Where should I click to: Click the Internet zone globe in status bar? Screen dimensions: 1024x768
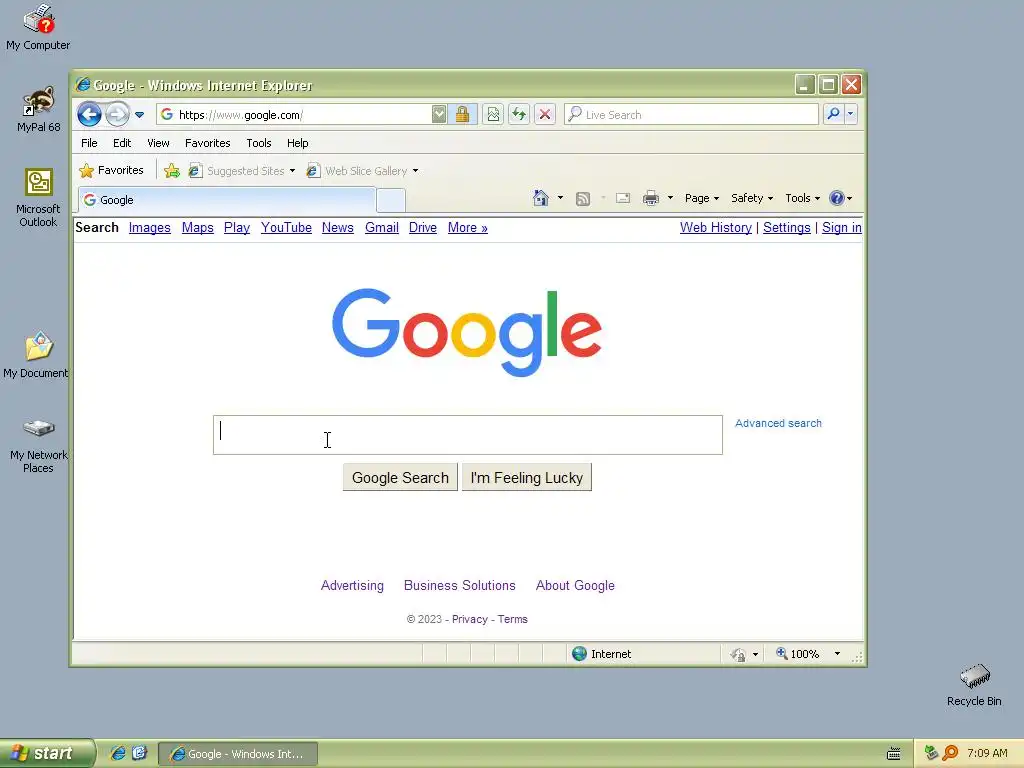point(579,654)
